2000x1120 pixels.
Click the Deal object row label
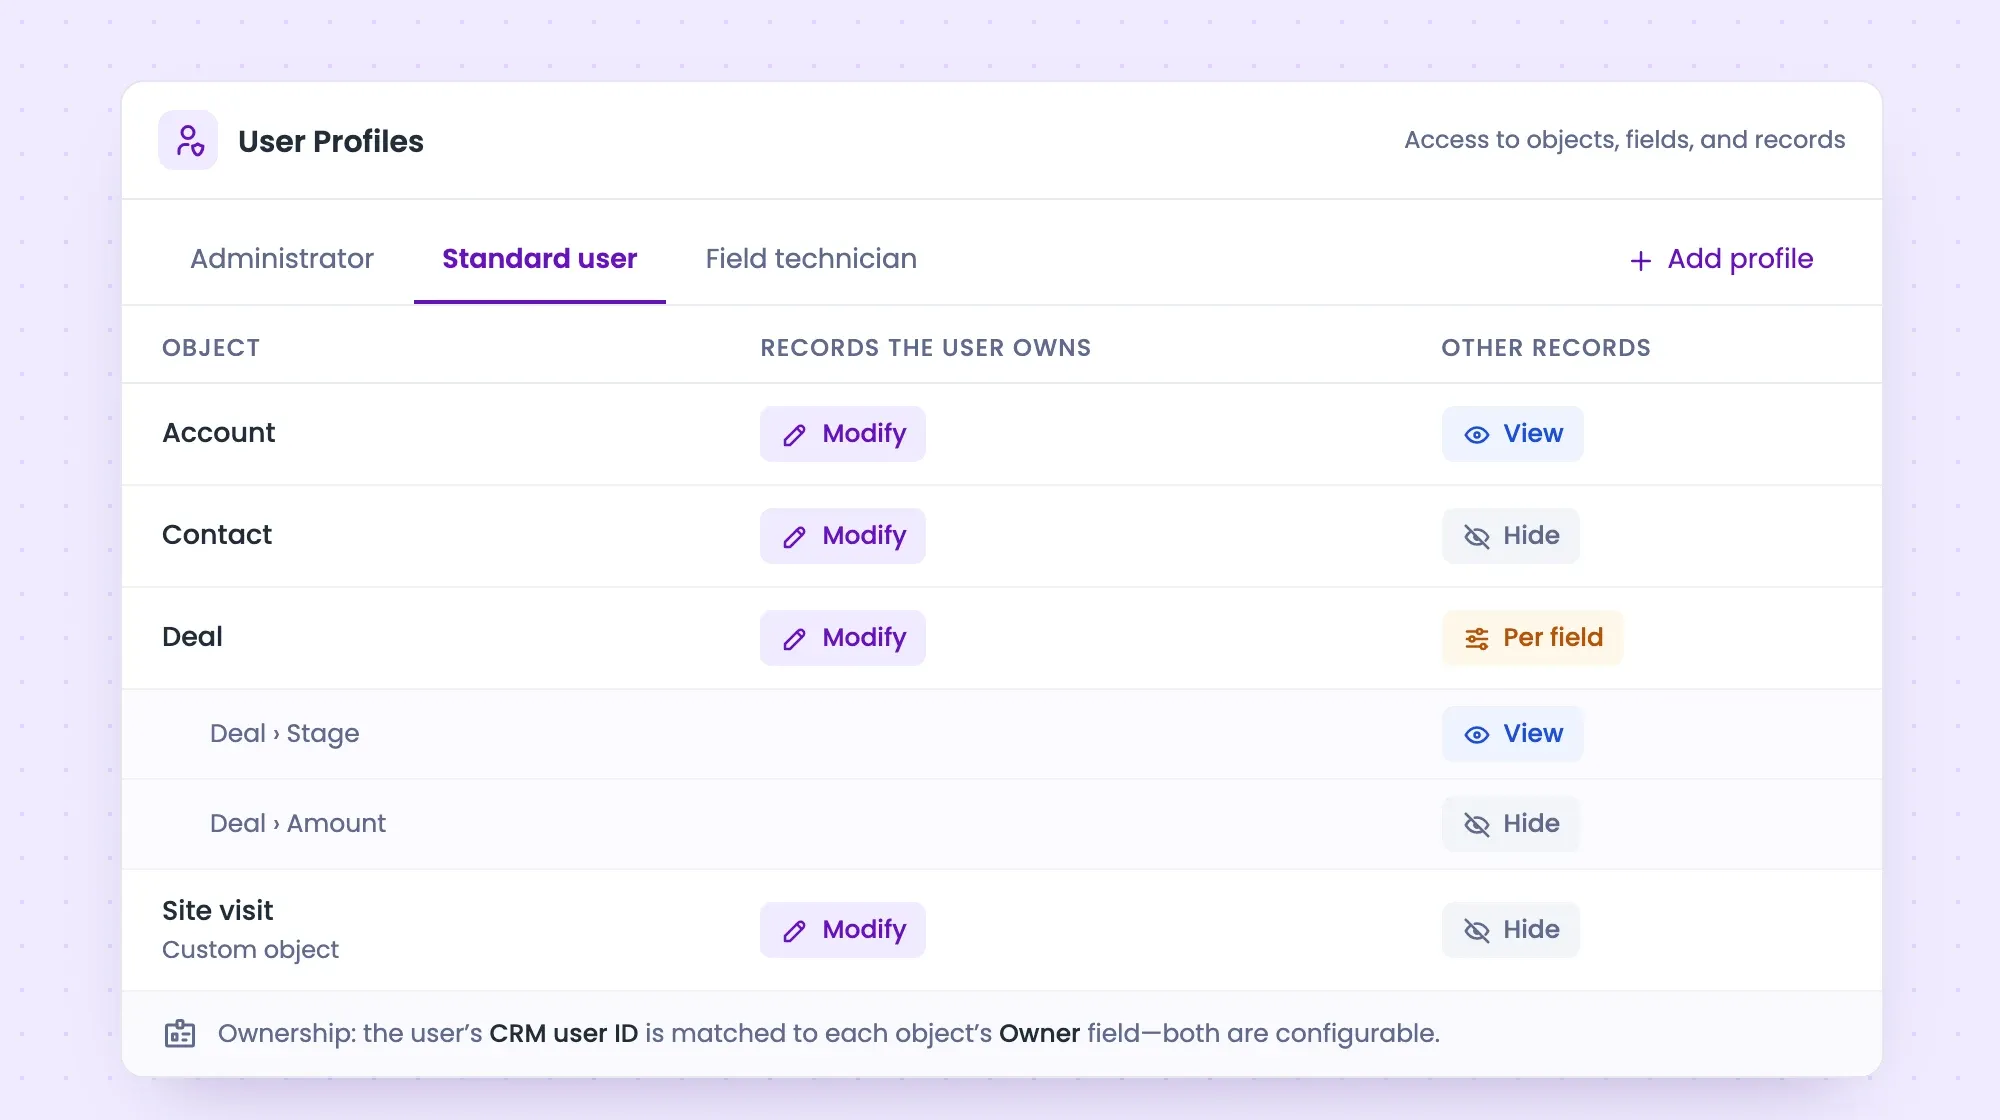[192, 637]
